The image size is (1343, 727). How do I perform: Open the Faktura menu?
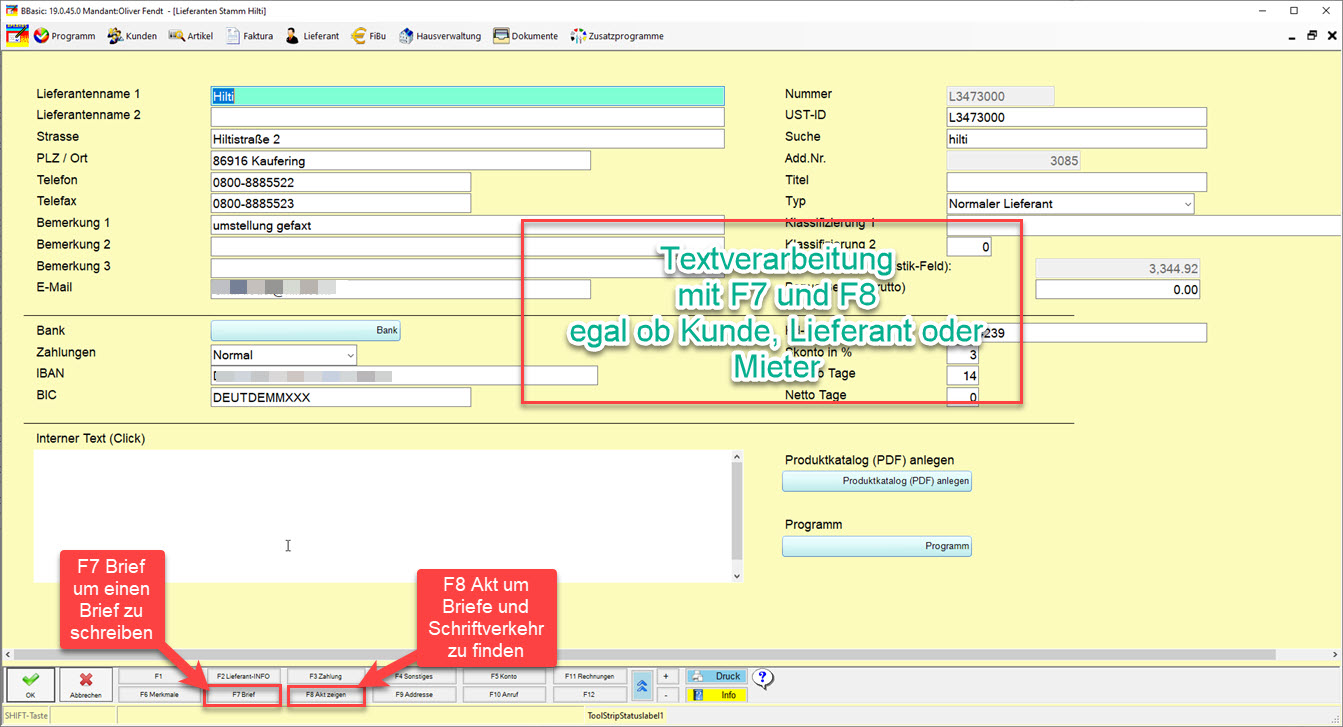click(249, 36)
